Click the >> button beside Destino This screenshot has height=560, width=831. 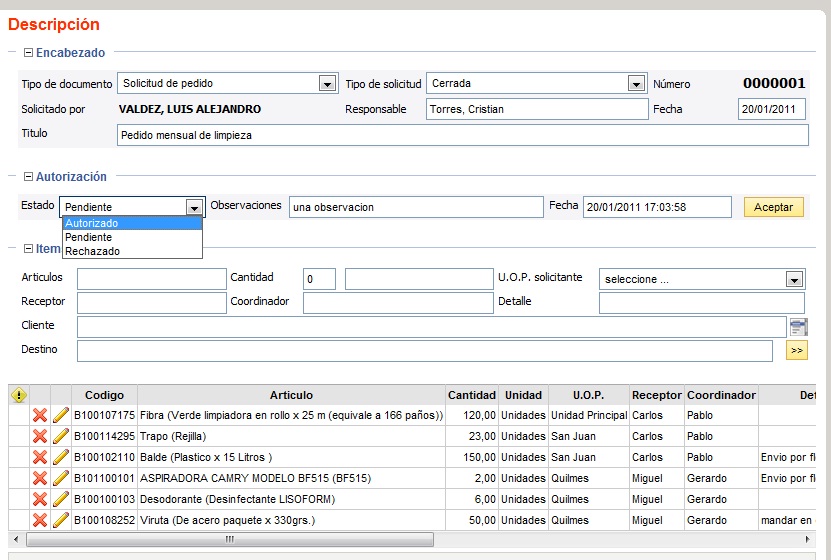pos(797,351)
